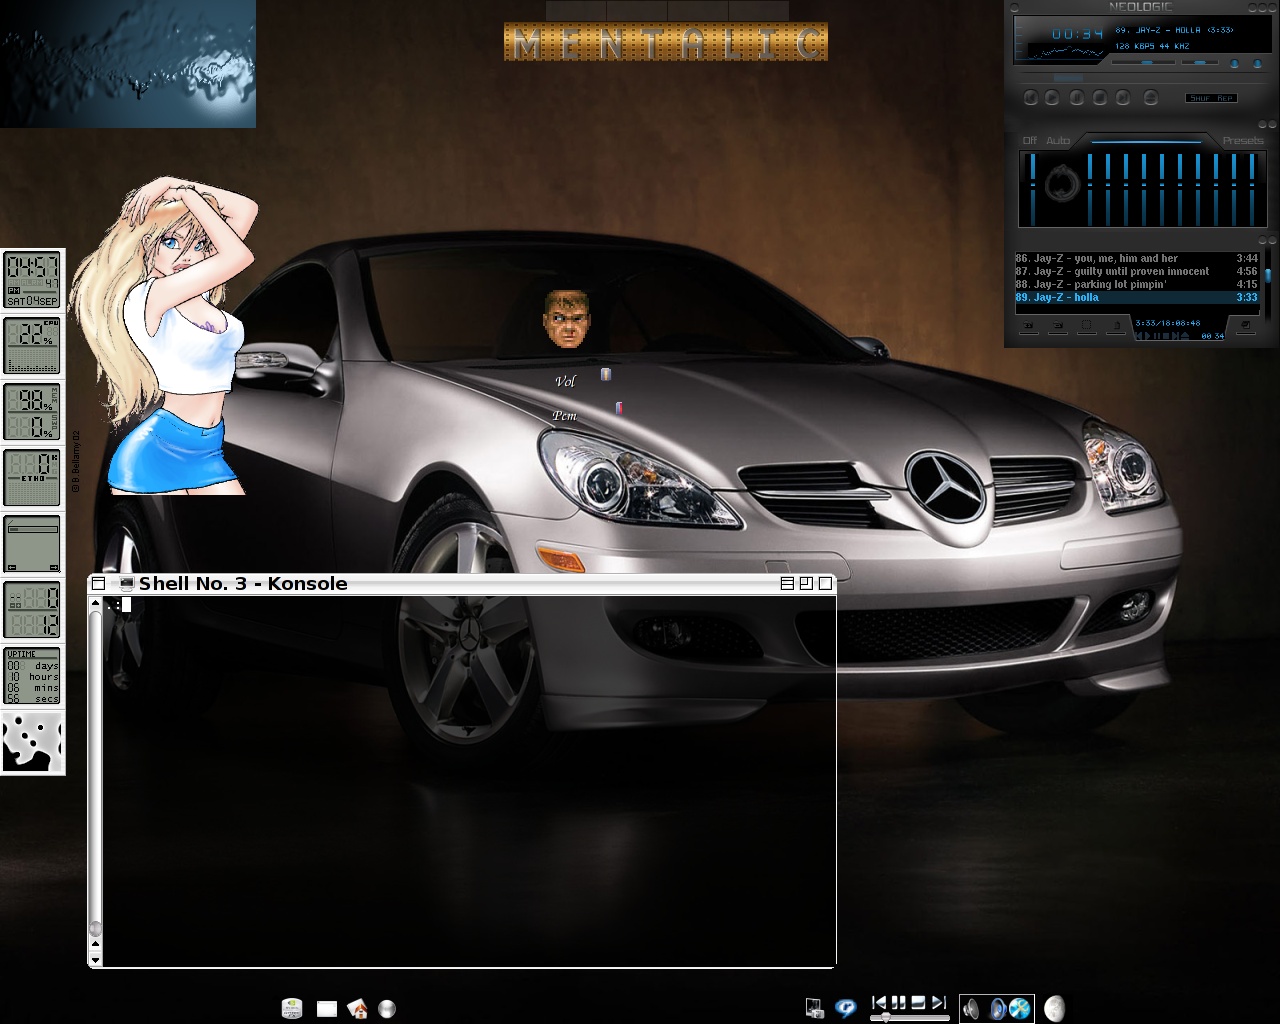Screen dimensions: 1280x1024
Task: Click the MENTALIC banner at top
Action: pos(666,42)
